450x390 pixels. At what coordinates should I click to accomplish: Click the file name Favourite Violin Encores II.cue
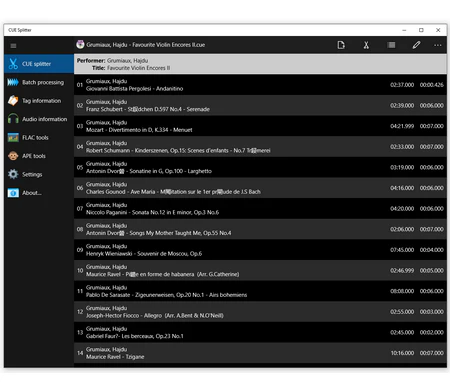146,45
